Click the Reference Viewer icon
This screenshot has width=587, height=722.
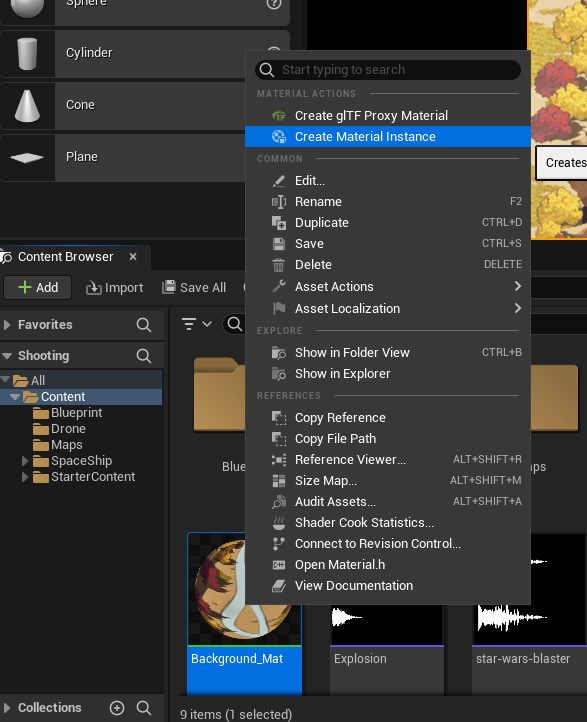pos(279,460)
